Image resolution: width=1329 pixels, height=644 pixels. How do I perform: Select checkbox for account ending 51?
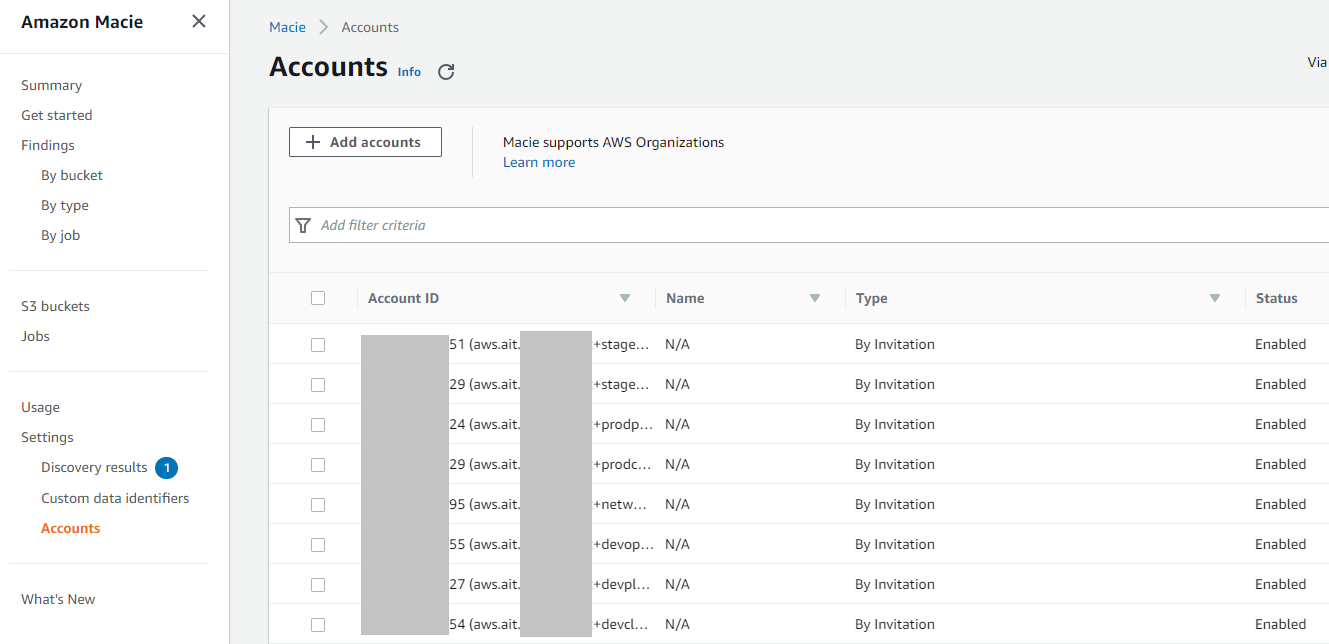[318, 344]
